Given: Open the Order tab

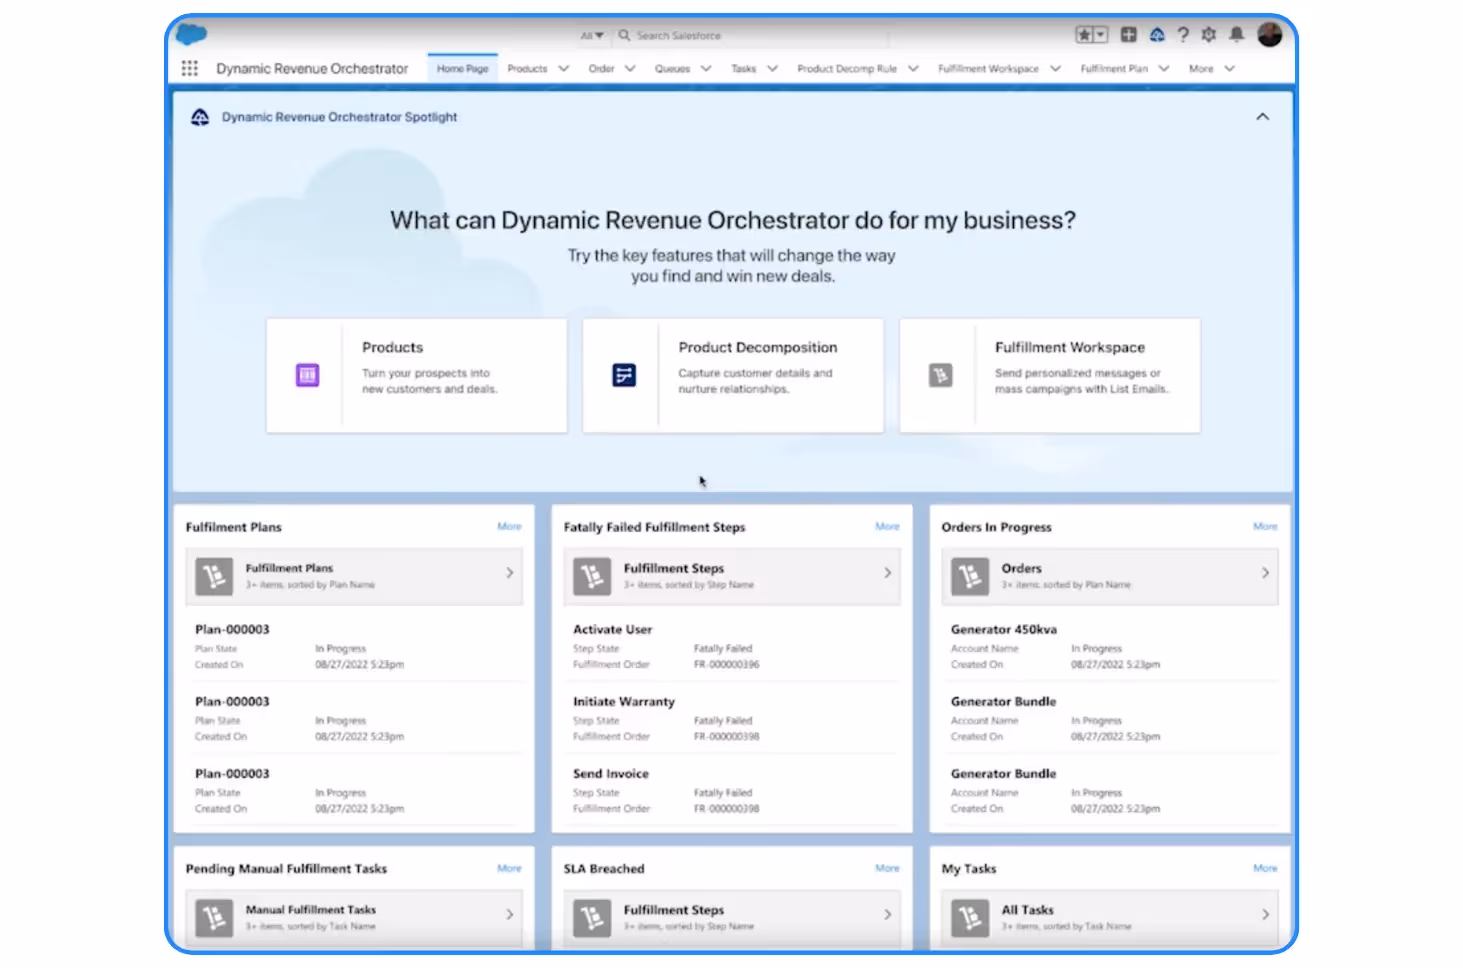Looking at the screenshot, I should [601, 69].
